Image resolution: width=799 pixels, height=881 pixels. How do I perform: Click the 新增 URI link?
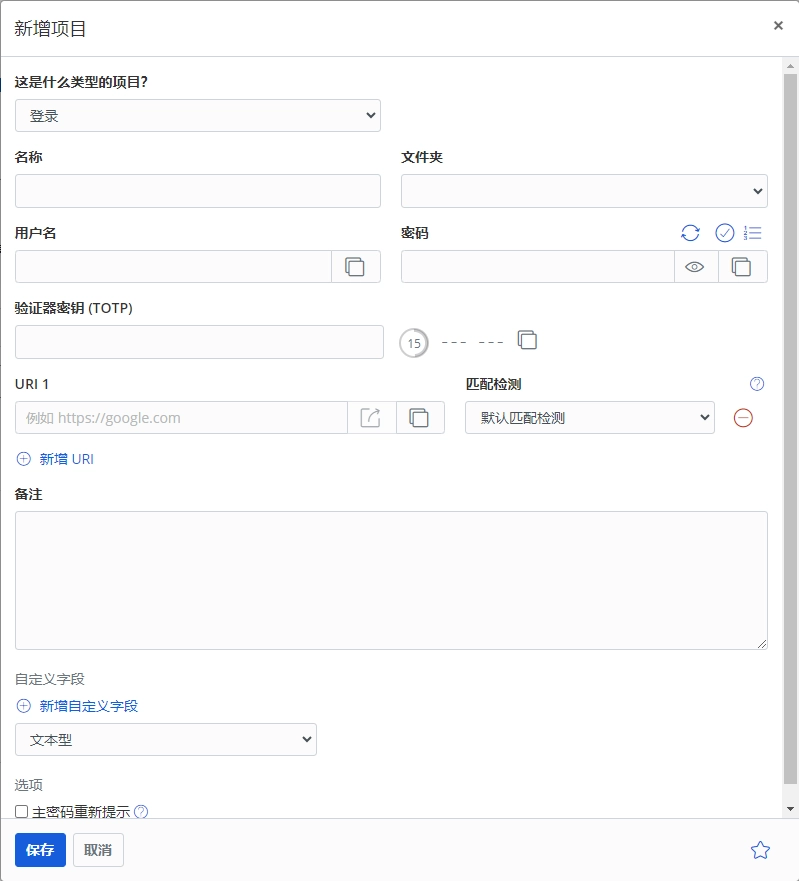coord(66,459)
